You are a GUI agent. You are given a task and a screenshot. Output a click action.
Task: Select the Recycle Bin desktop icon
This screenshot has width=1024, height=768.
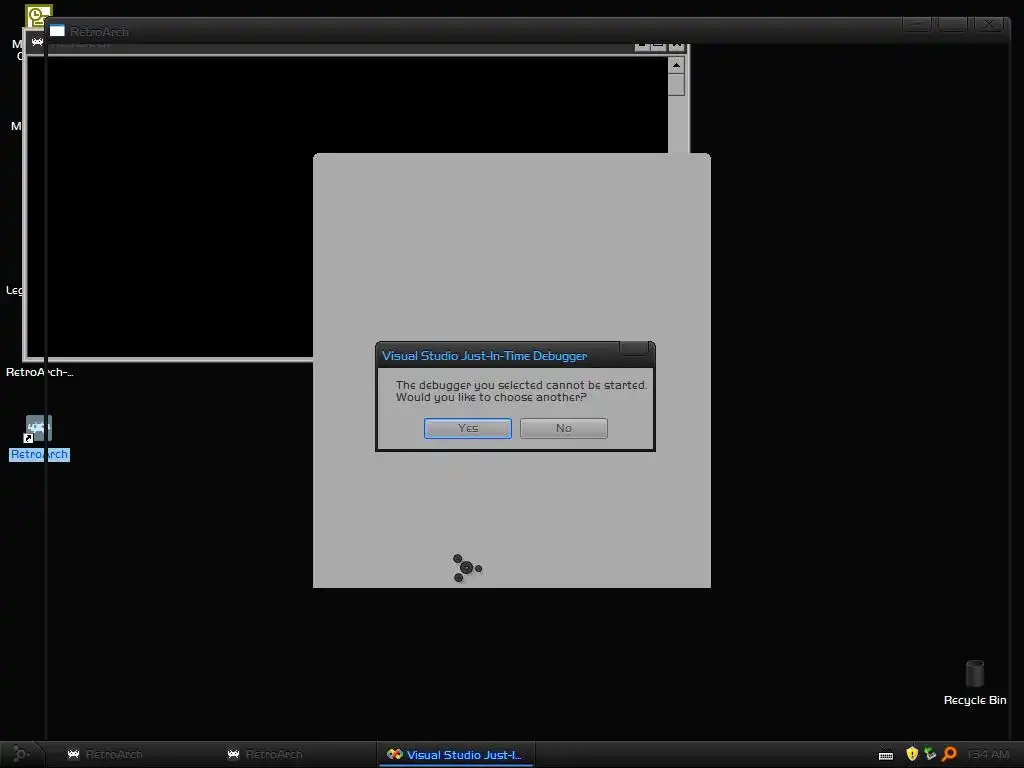point(974,674)
